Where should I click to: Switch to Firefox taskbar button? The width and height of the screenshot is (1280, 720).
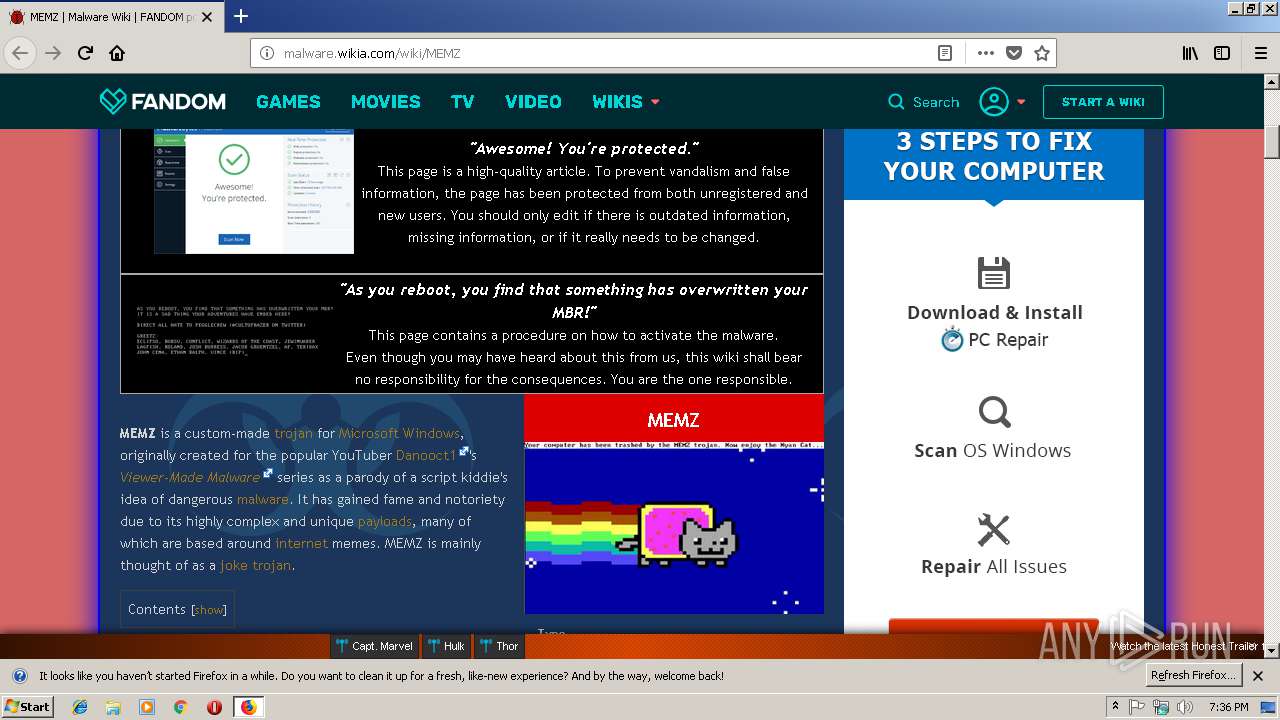[x=248, y=707]
